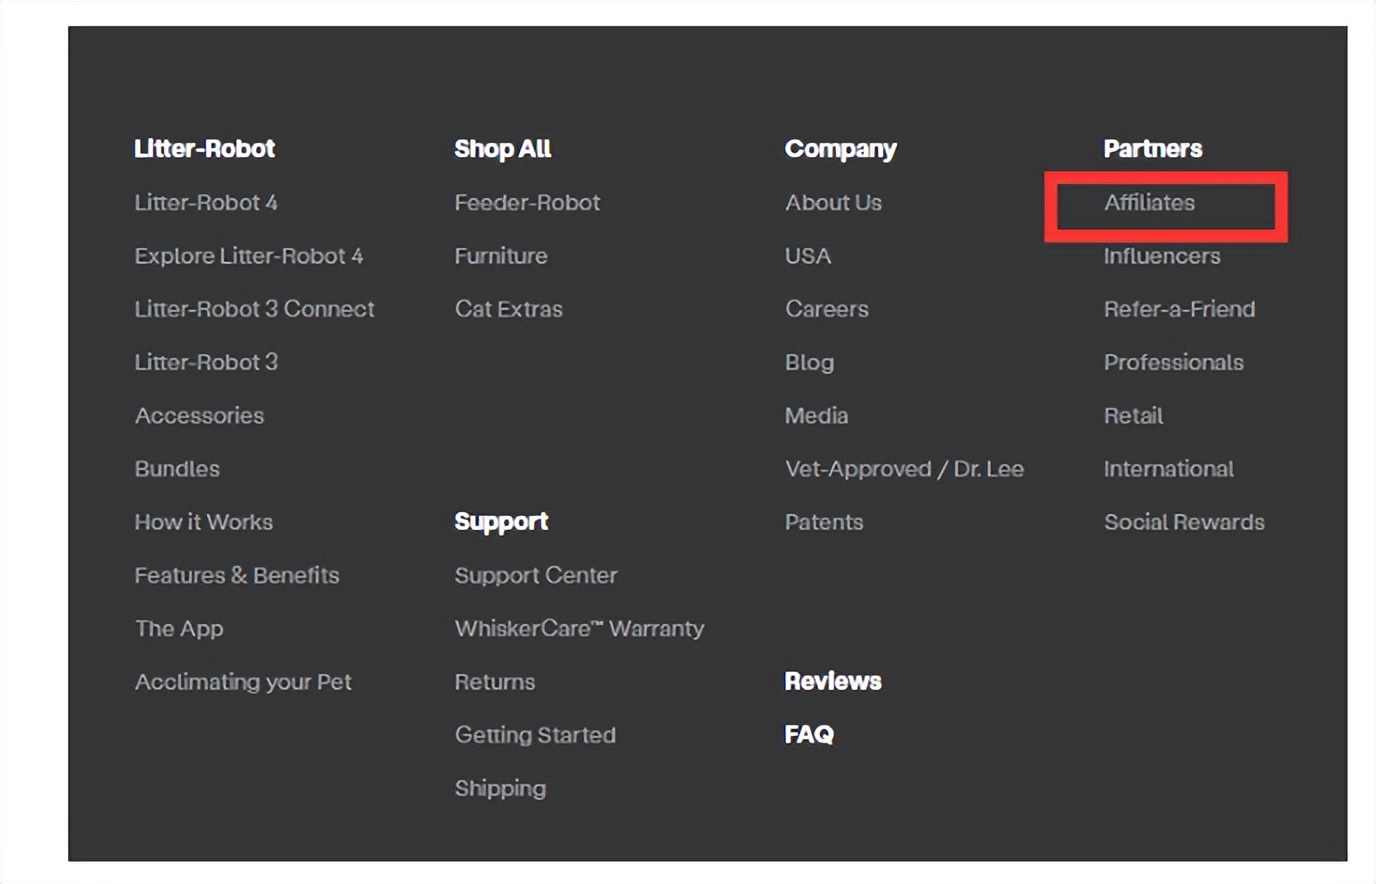Open the Social Rewards link

tap(1184, 522)
